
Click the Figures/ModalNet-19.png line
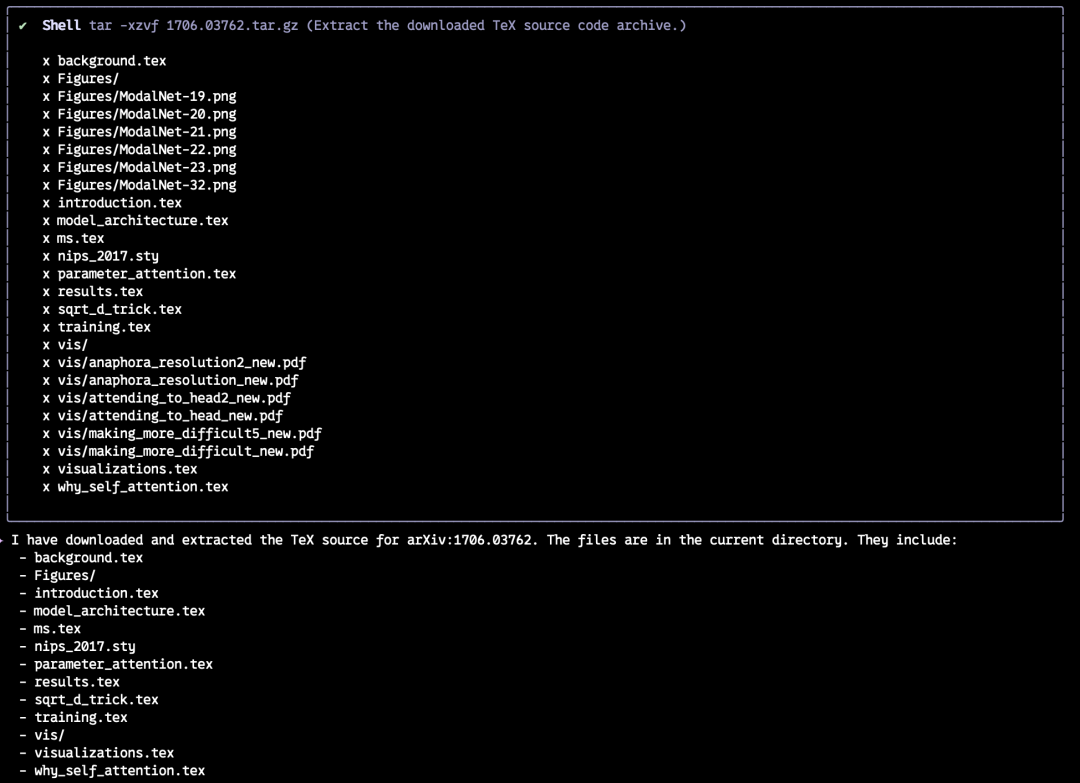(x=139, y=96)
